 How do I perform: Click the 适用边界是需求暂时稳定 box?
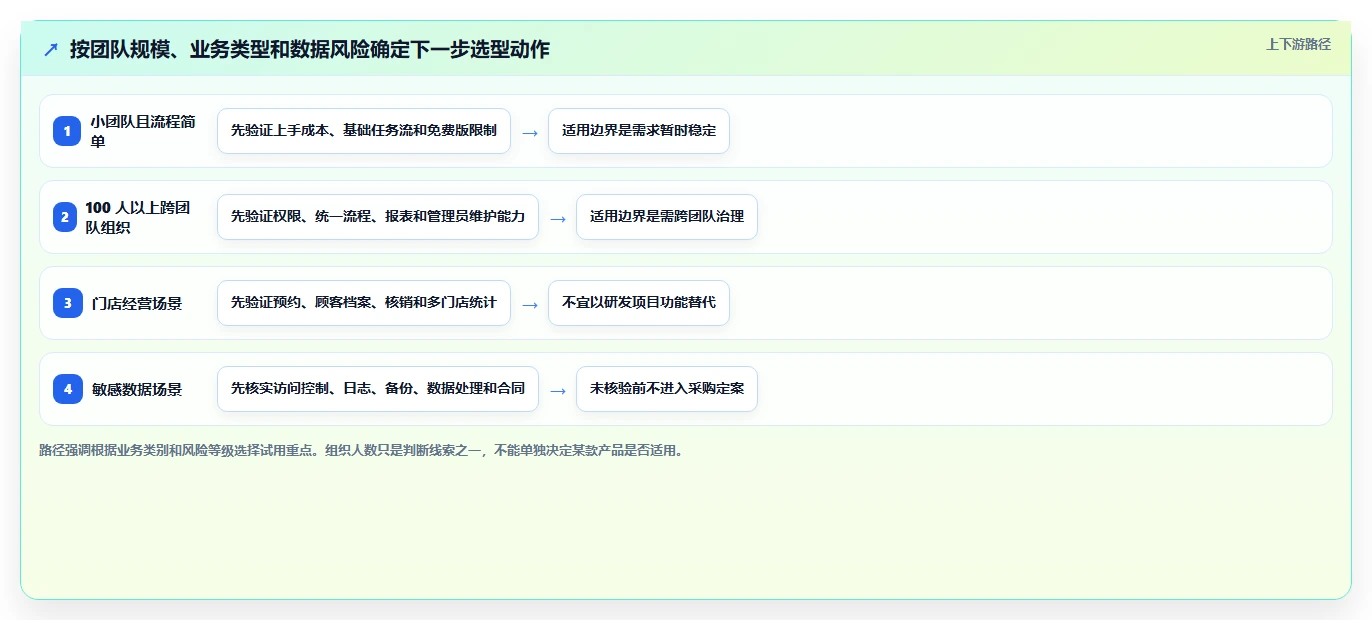point(639,131)
